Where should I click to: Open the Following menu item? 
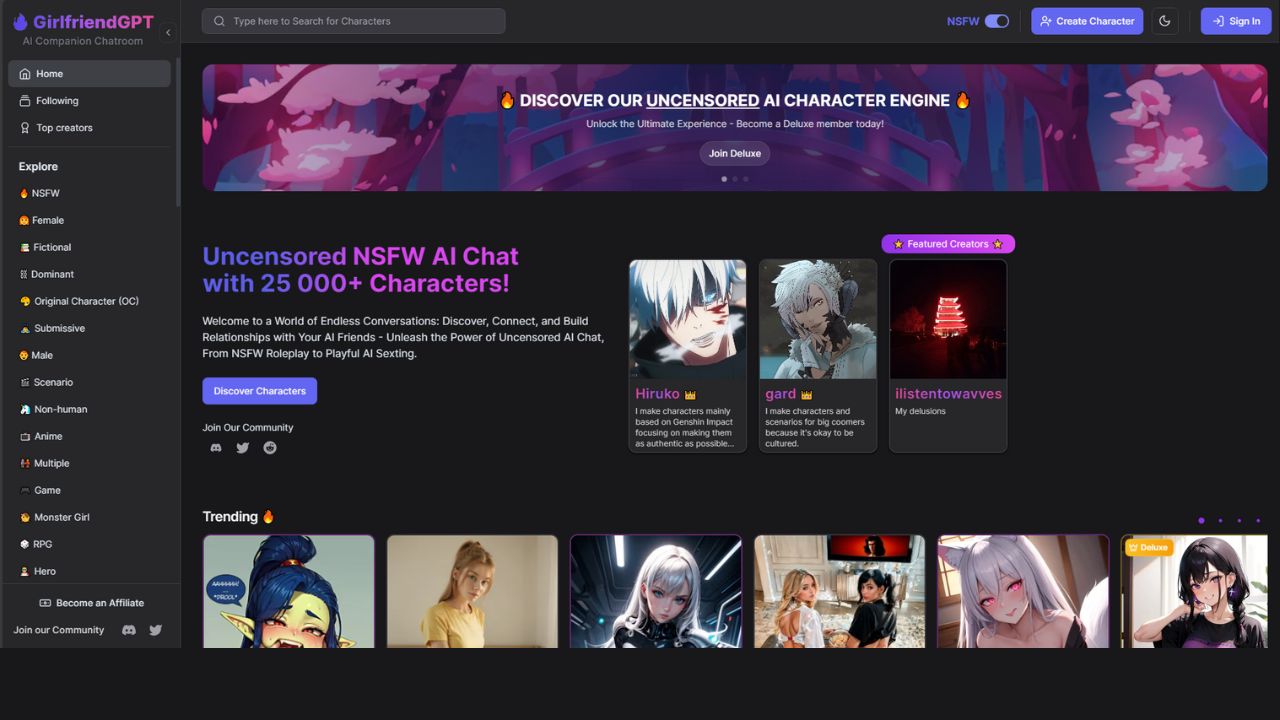pyautogui.click(x=57, y=101)
